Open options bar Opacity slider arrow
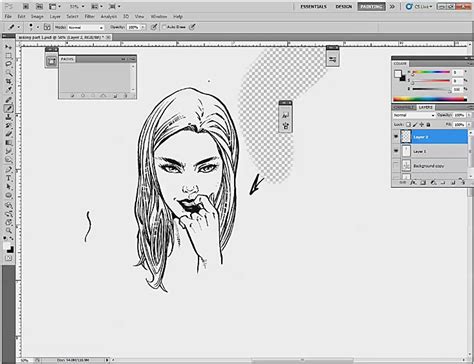Viewport: 474px width, 364px height. [x=143, y=27]
